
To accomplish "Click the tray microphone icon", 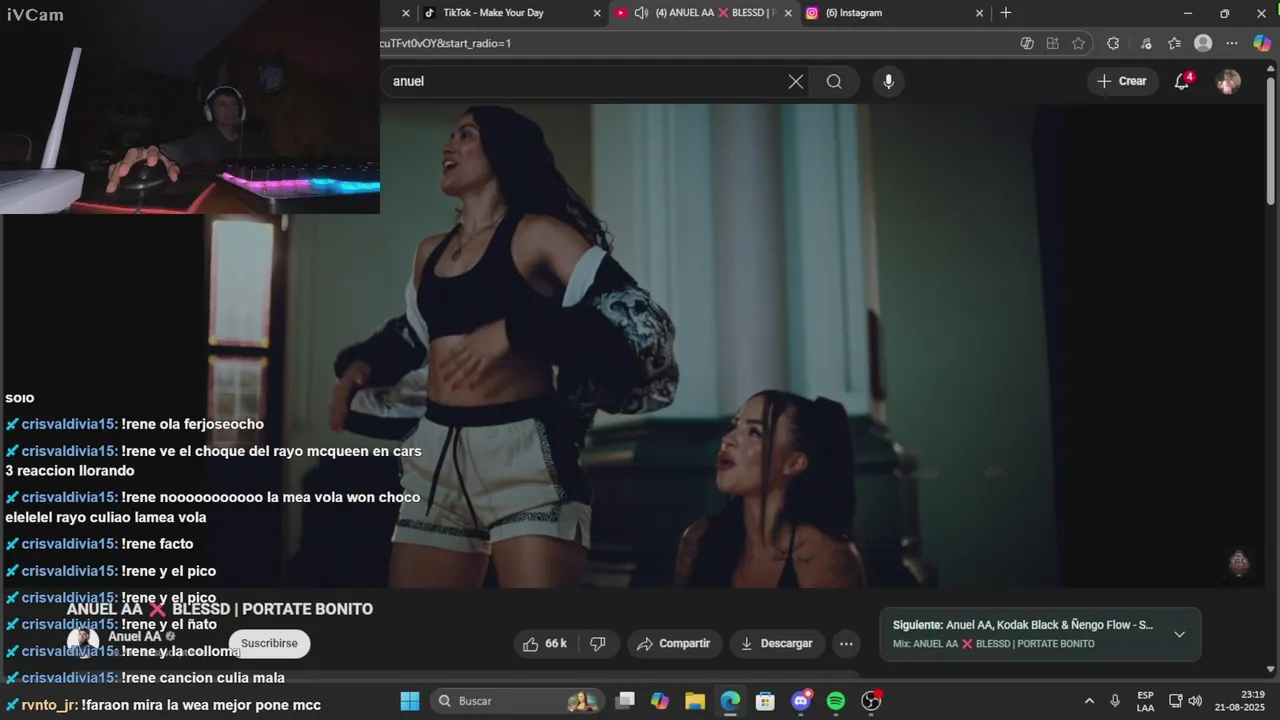I will 1115,701.
